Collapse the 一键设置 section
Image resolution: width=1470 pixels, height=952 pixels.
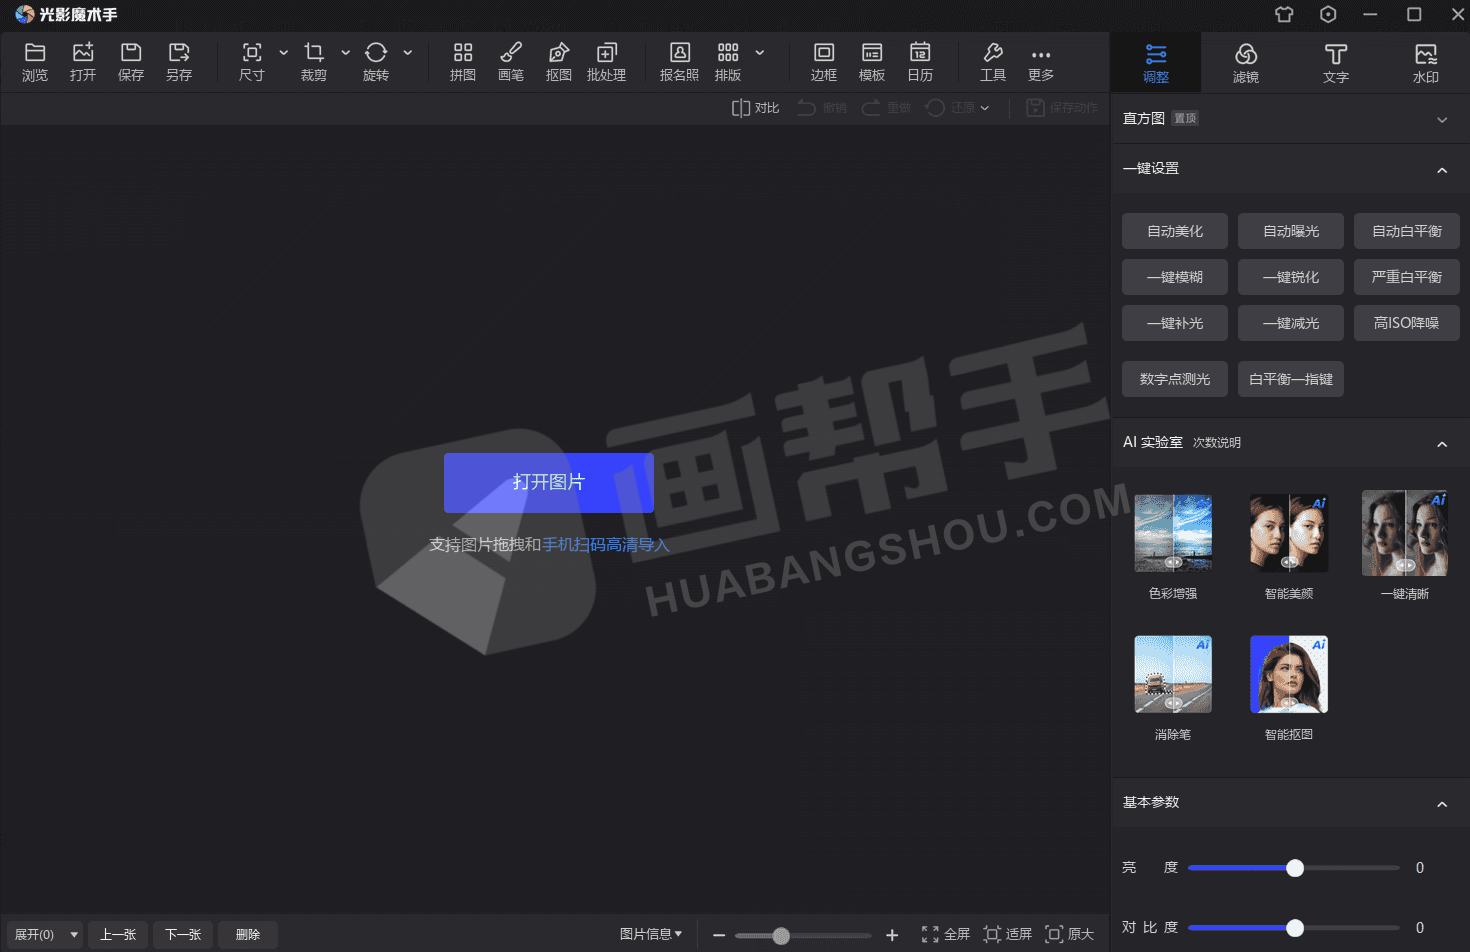(x=1441, y=170)
